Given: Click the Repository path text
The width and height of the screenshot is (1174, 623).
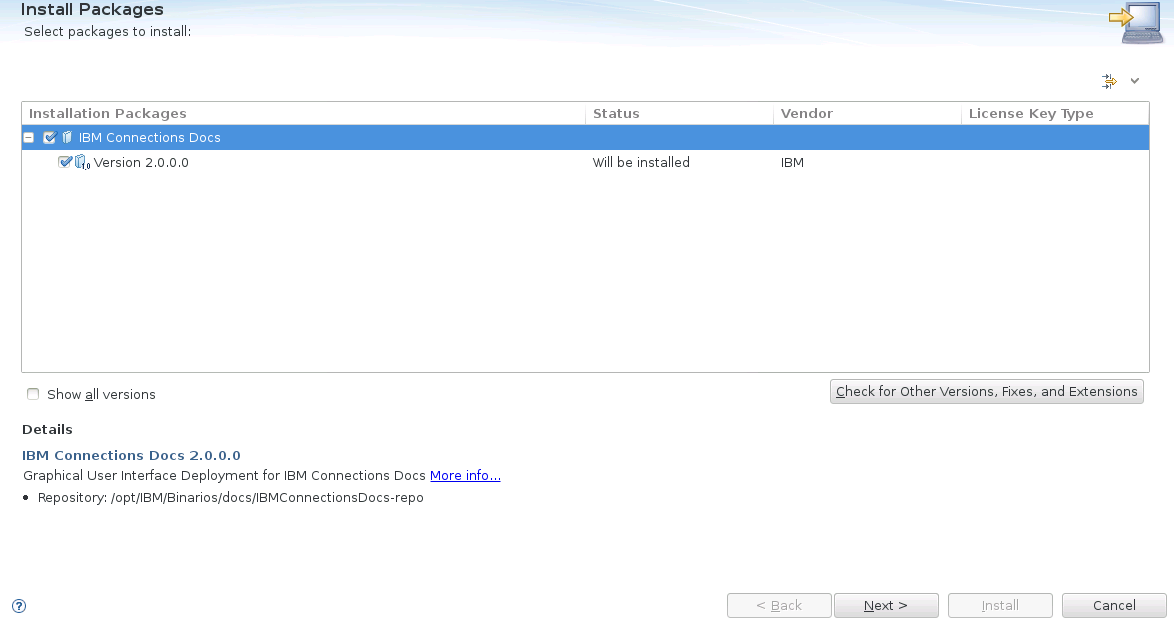Looking at the screenshot, I should (x=231, y=498).
